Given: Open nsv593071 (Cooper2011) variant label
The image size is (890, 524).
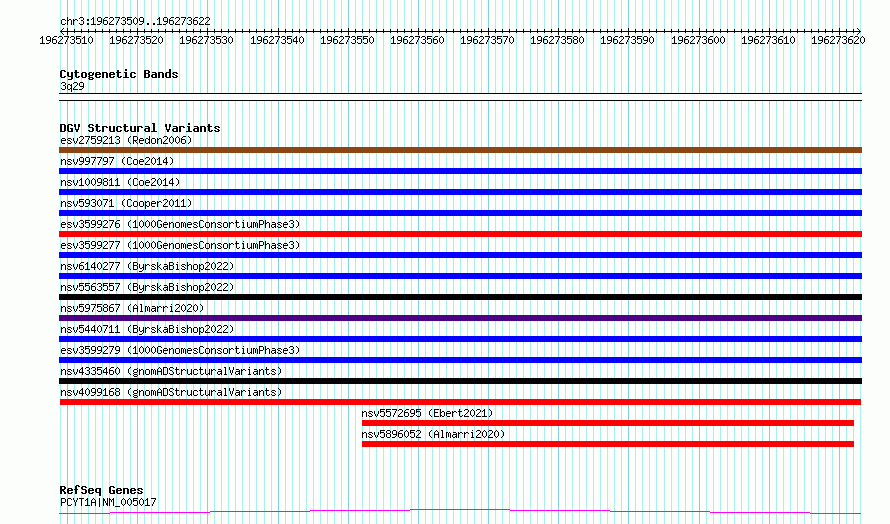Looking at the screenshot, I should pyautogui.click(x=126, y=203).
